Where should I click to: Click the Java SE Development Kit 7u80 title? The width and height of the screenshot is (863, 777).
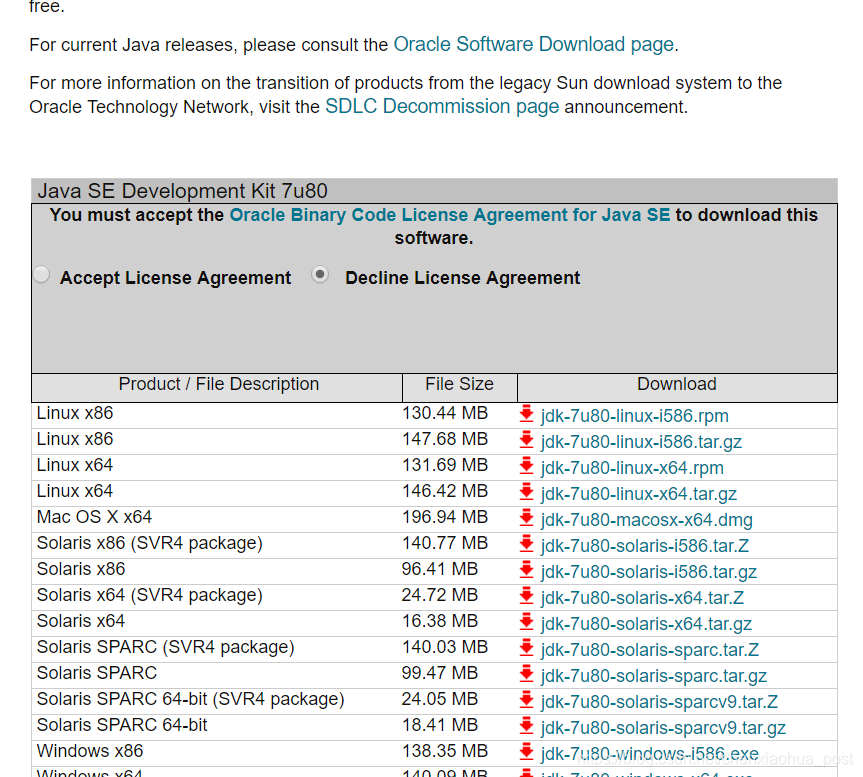(x=182, y=191)
